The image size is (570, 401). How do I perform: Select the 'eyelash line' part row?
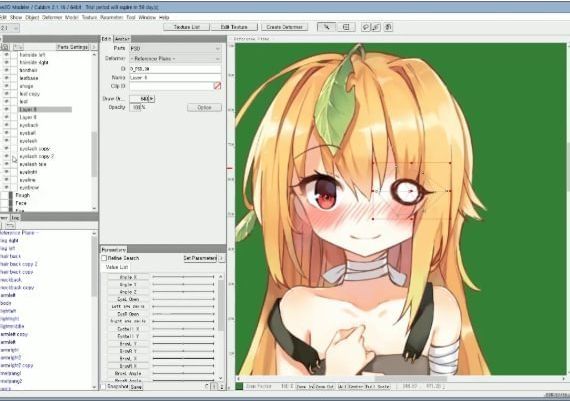click(33, 164)
